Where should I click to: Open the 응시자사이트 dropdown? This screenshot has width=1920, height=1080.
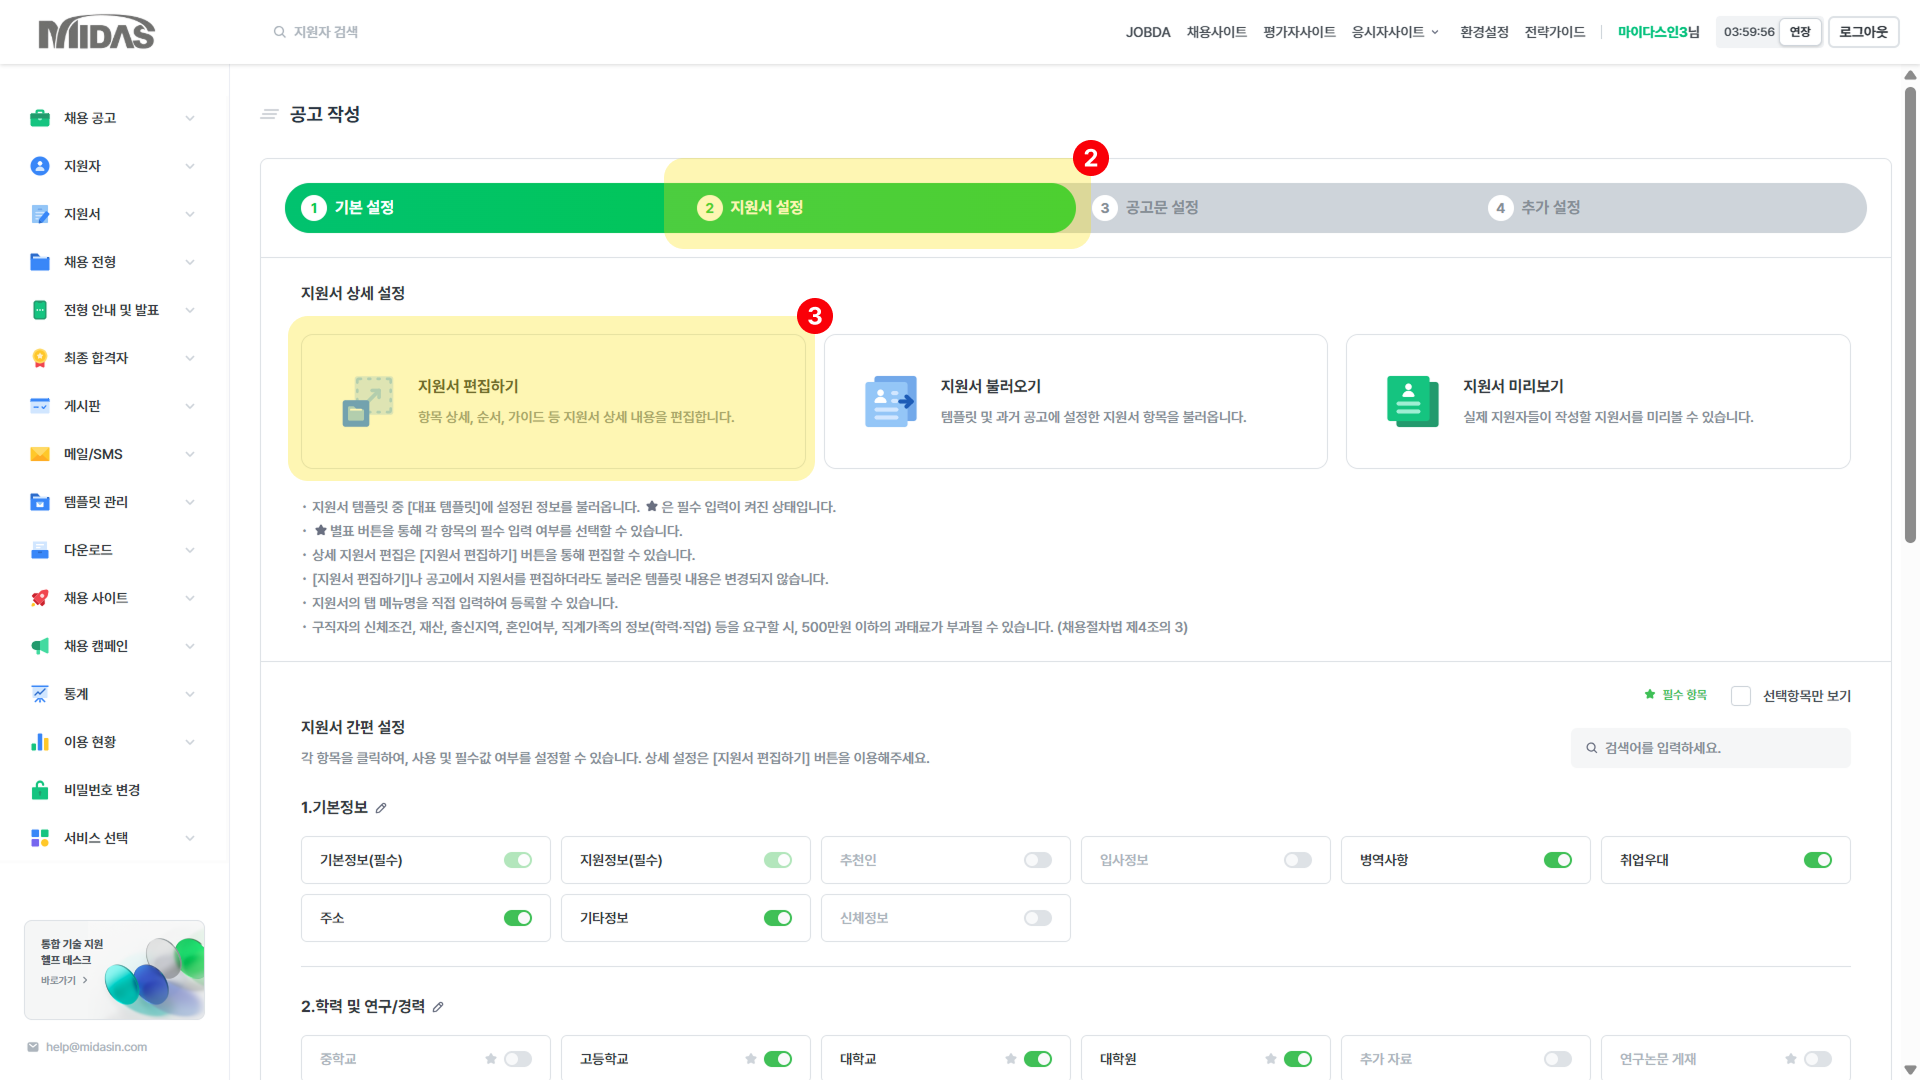[x=1395, y=32]
